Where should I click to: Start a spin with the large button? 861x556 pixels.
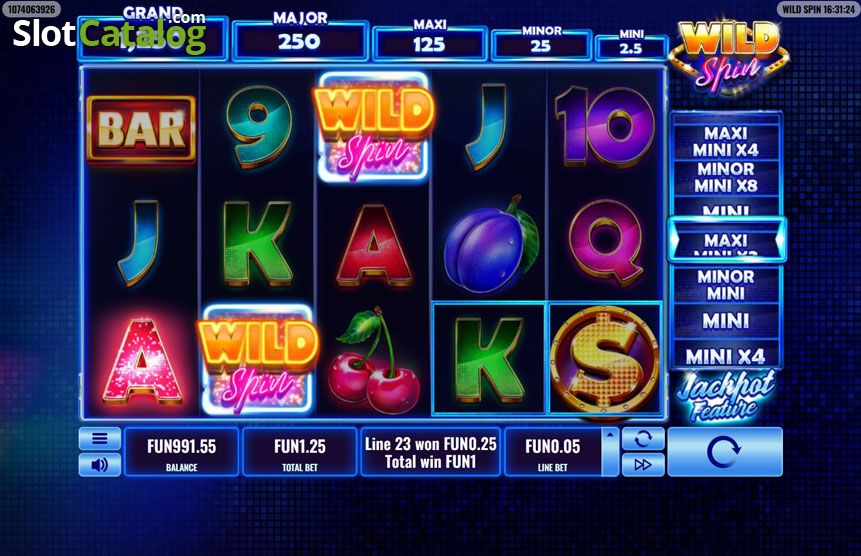click(725, 452)
